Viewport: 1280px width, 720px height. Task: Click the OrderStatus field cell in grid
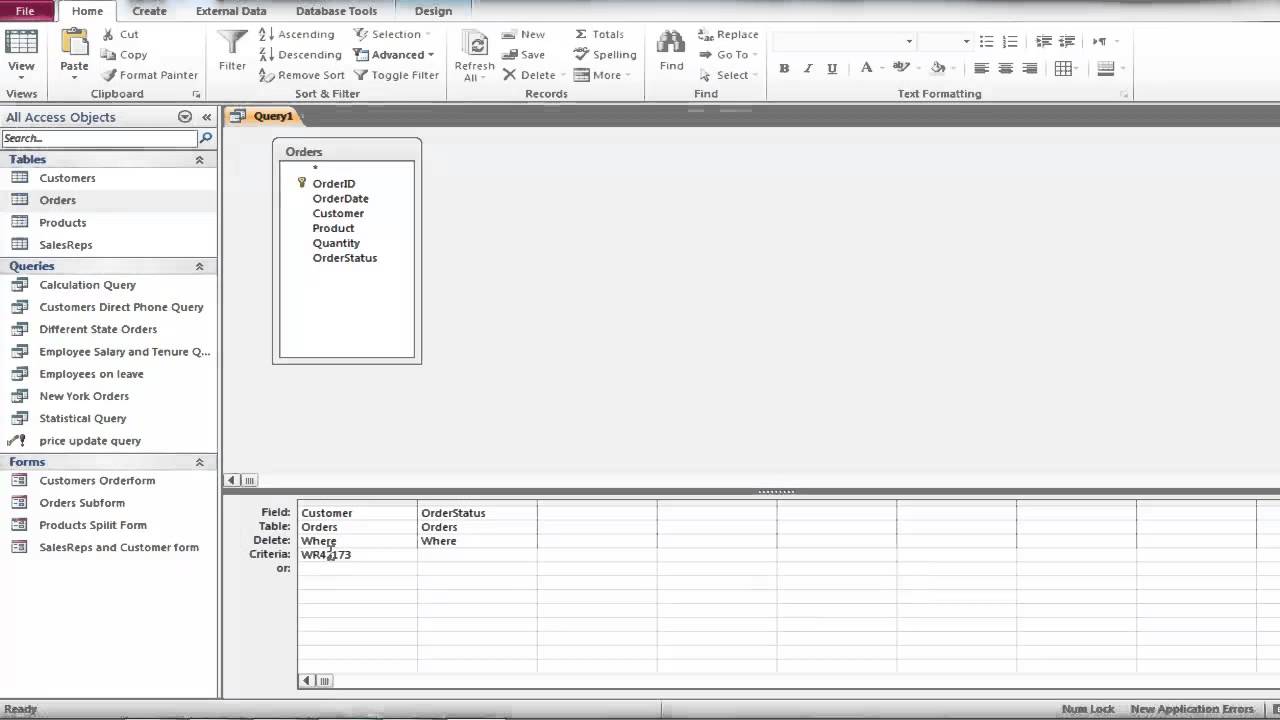(x=477, y=513)
